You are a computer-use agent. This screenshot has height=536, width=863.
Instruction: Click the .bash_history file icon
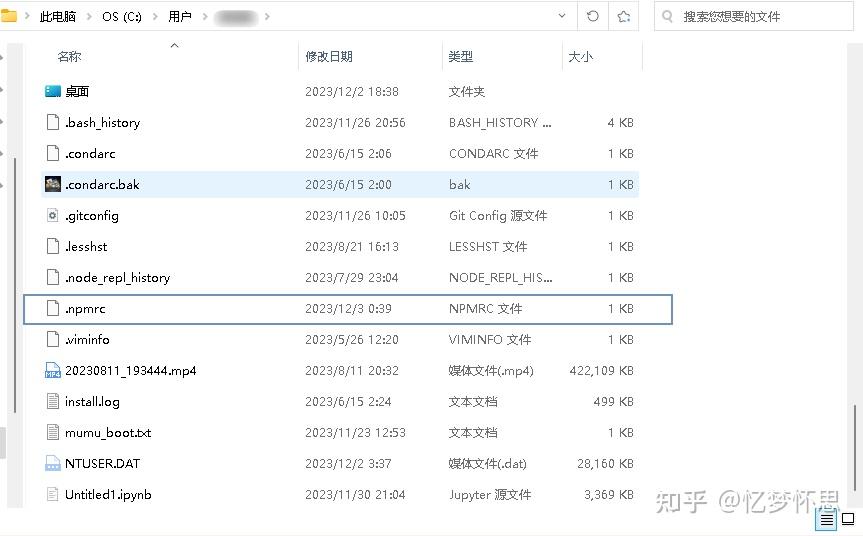53,122
